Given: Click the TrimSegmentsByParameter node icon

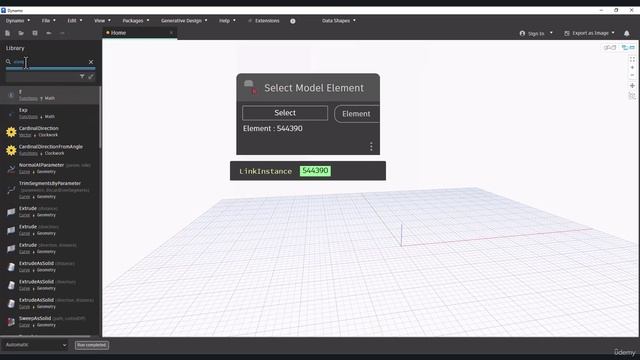Looking at the screenshot, I should tap(11, 190).
